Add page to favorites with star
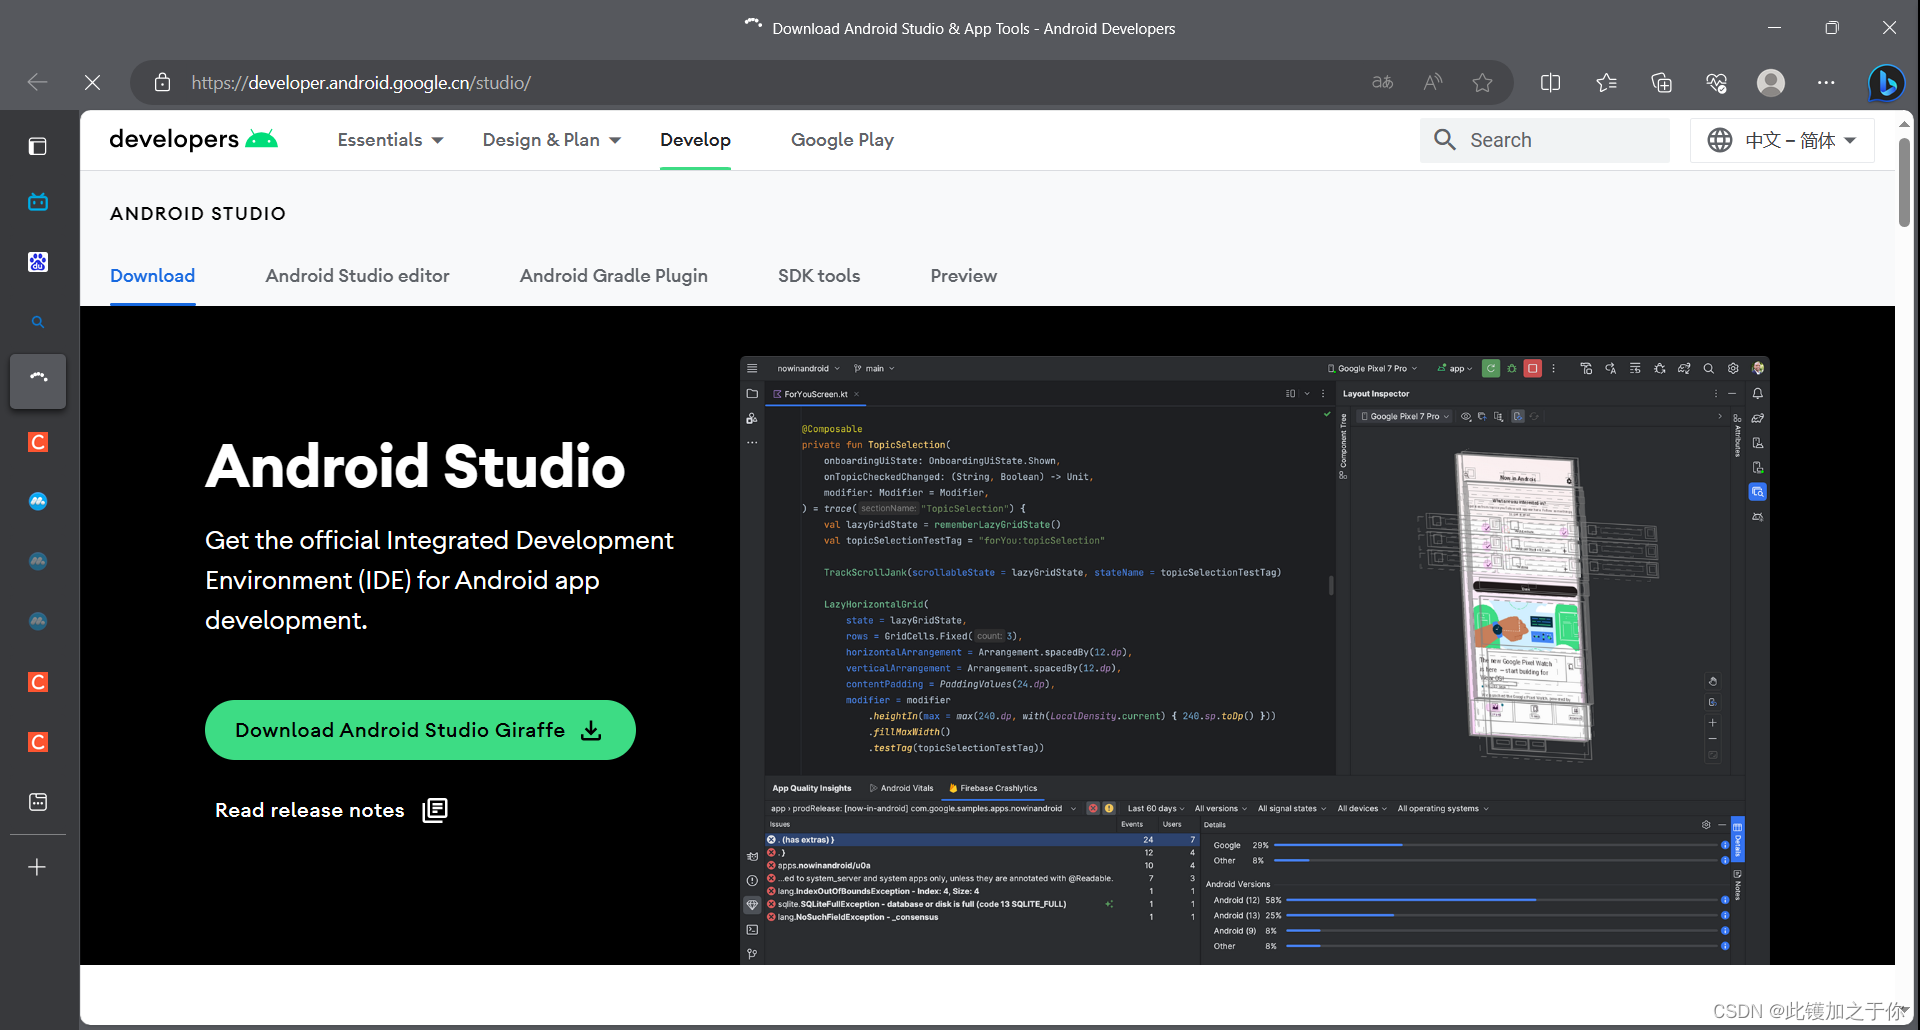The image size is (1920, 1030). click(x=1482, y=82)
